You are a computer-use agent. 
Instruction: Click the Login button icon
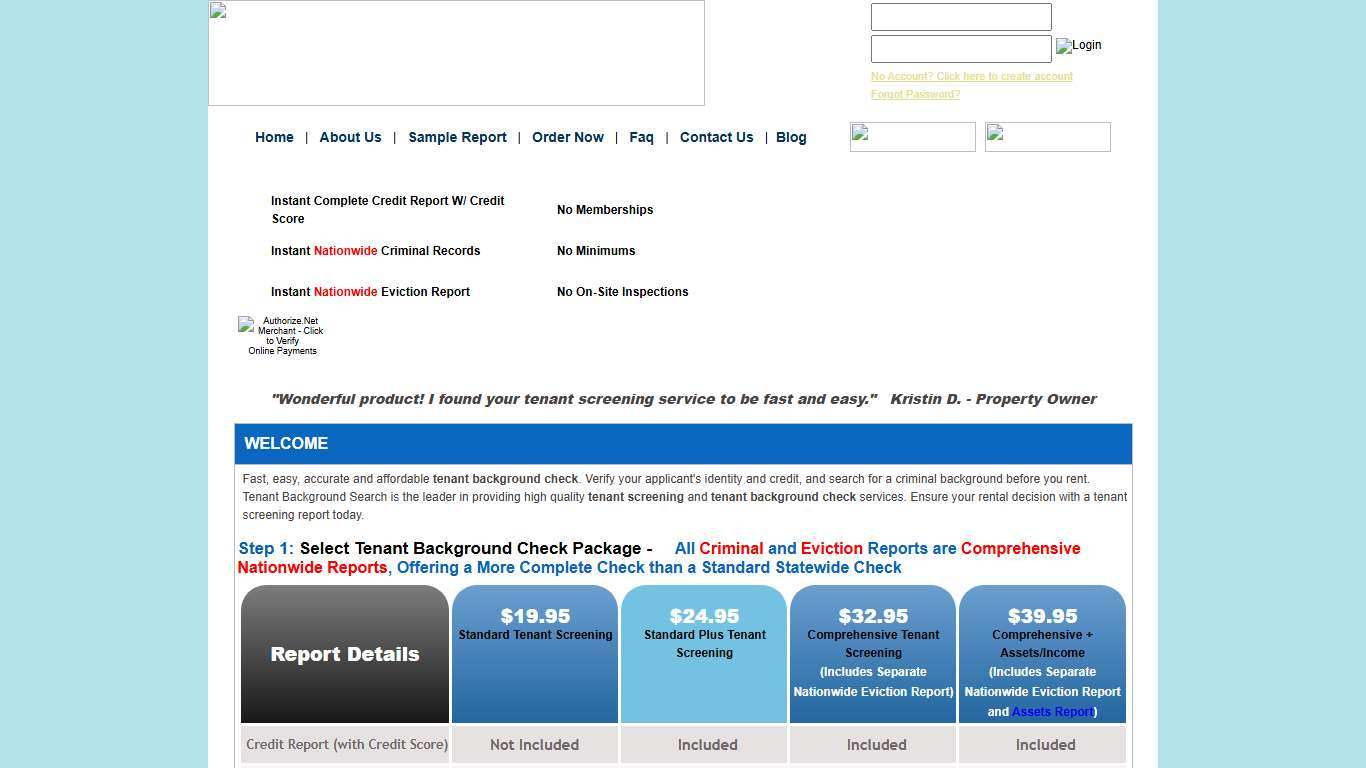coord(1077,46)
